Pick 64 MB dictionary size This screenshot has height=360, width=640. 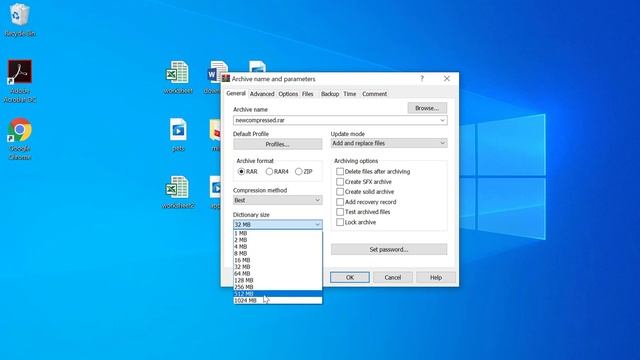(278, 273)
